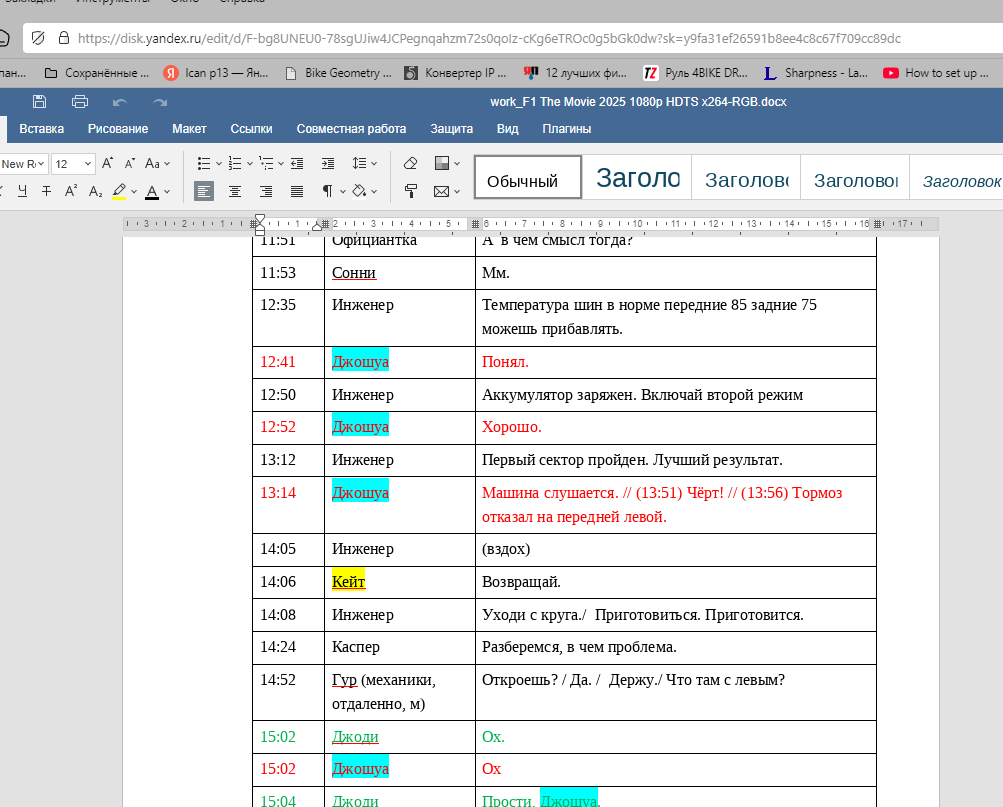The width and height of the screenshot is (1003, 807).
Task: Click the multilevel list icon
Action: tap(266, 164)
